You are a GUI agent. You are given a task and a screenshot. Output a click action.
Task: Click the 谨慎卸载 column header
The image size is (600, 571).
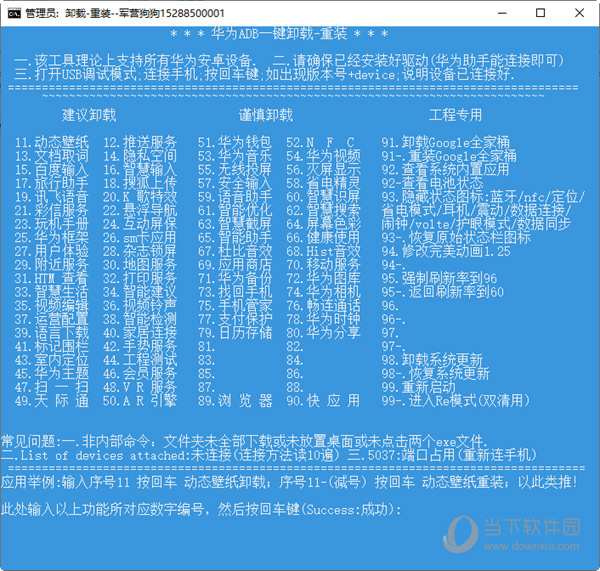(266, 115)
